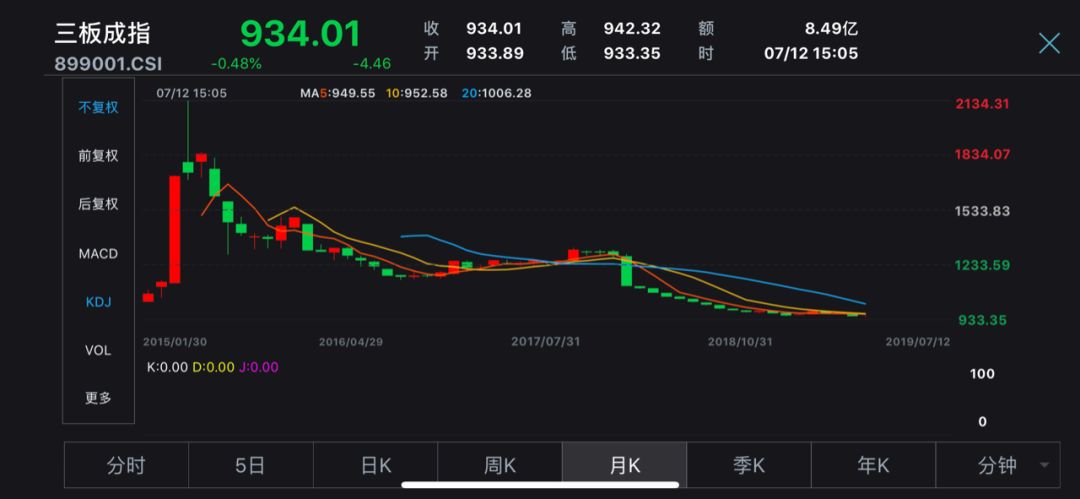
Task: Select the 月K monthly candlestick tab
Action: (625, 465)
